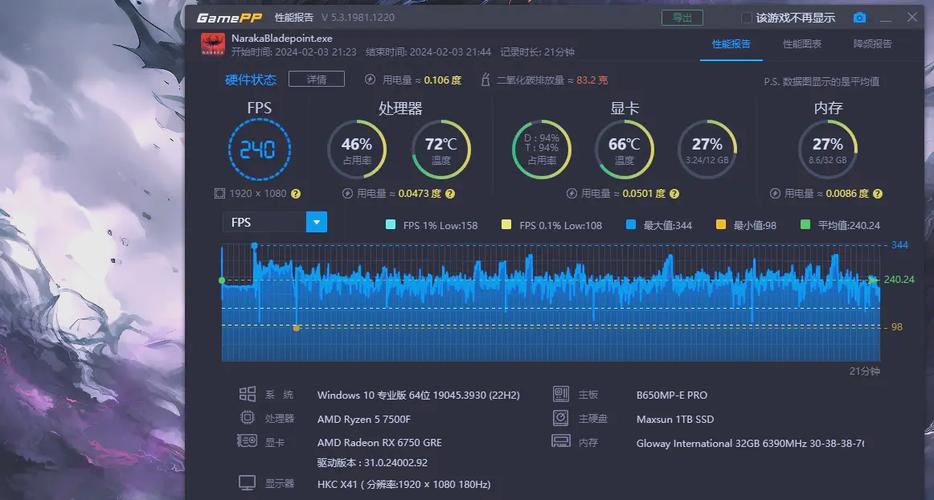Viewport: 934px width, 500px height.
Task: Click CO2 emission value 83.2 克
Action: [x=592, y=80]
